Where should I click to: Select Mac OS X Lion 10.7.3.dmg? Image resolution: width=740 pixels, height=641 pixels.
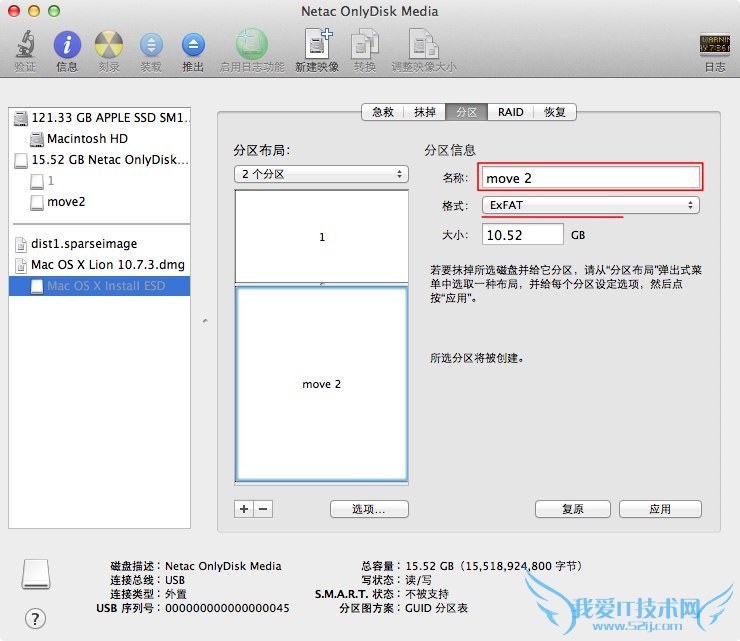(x=100, y=264)
